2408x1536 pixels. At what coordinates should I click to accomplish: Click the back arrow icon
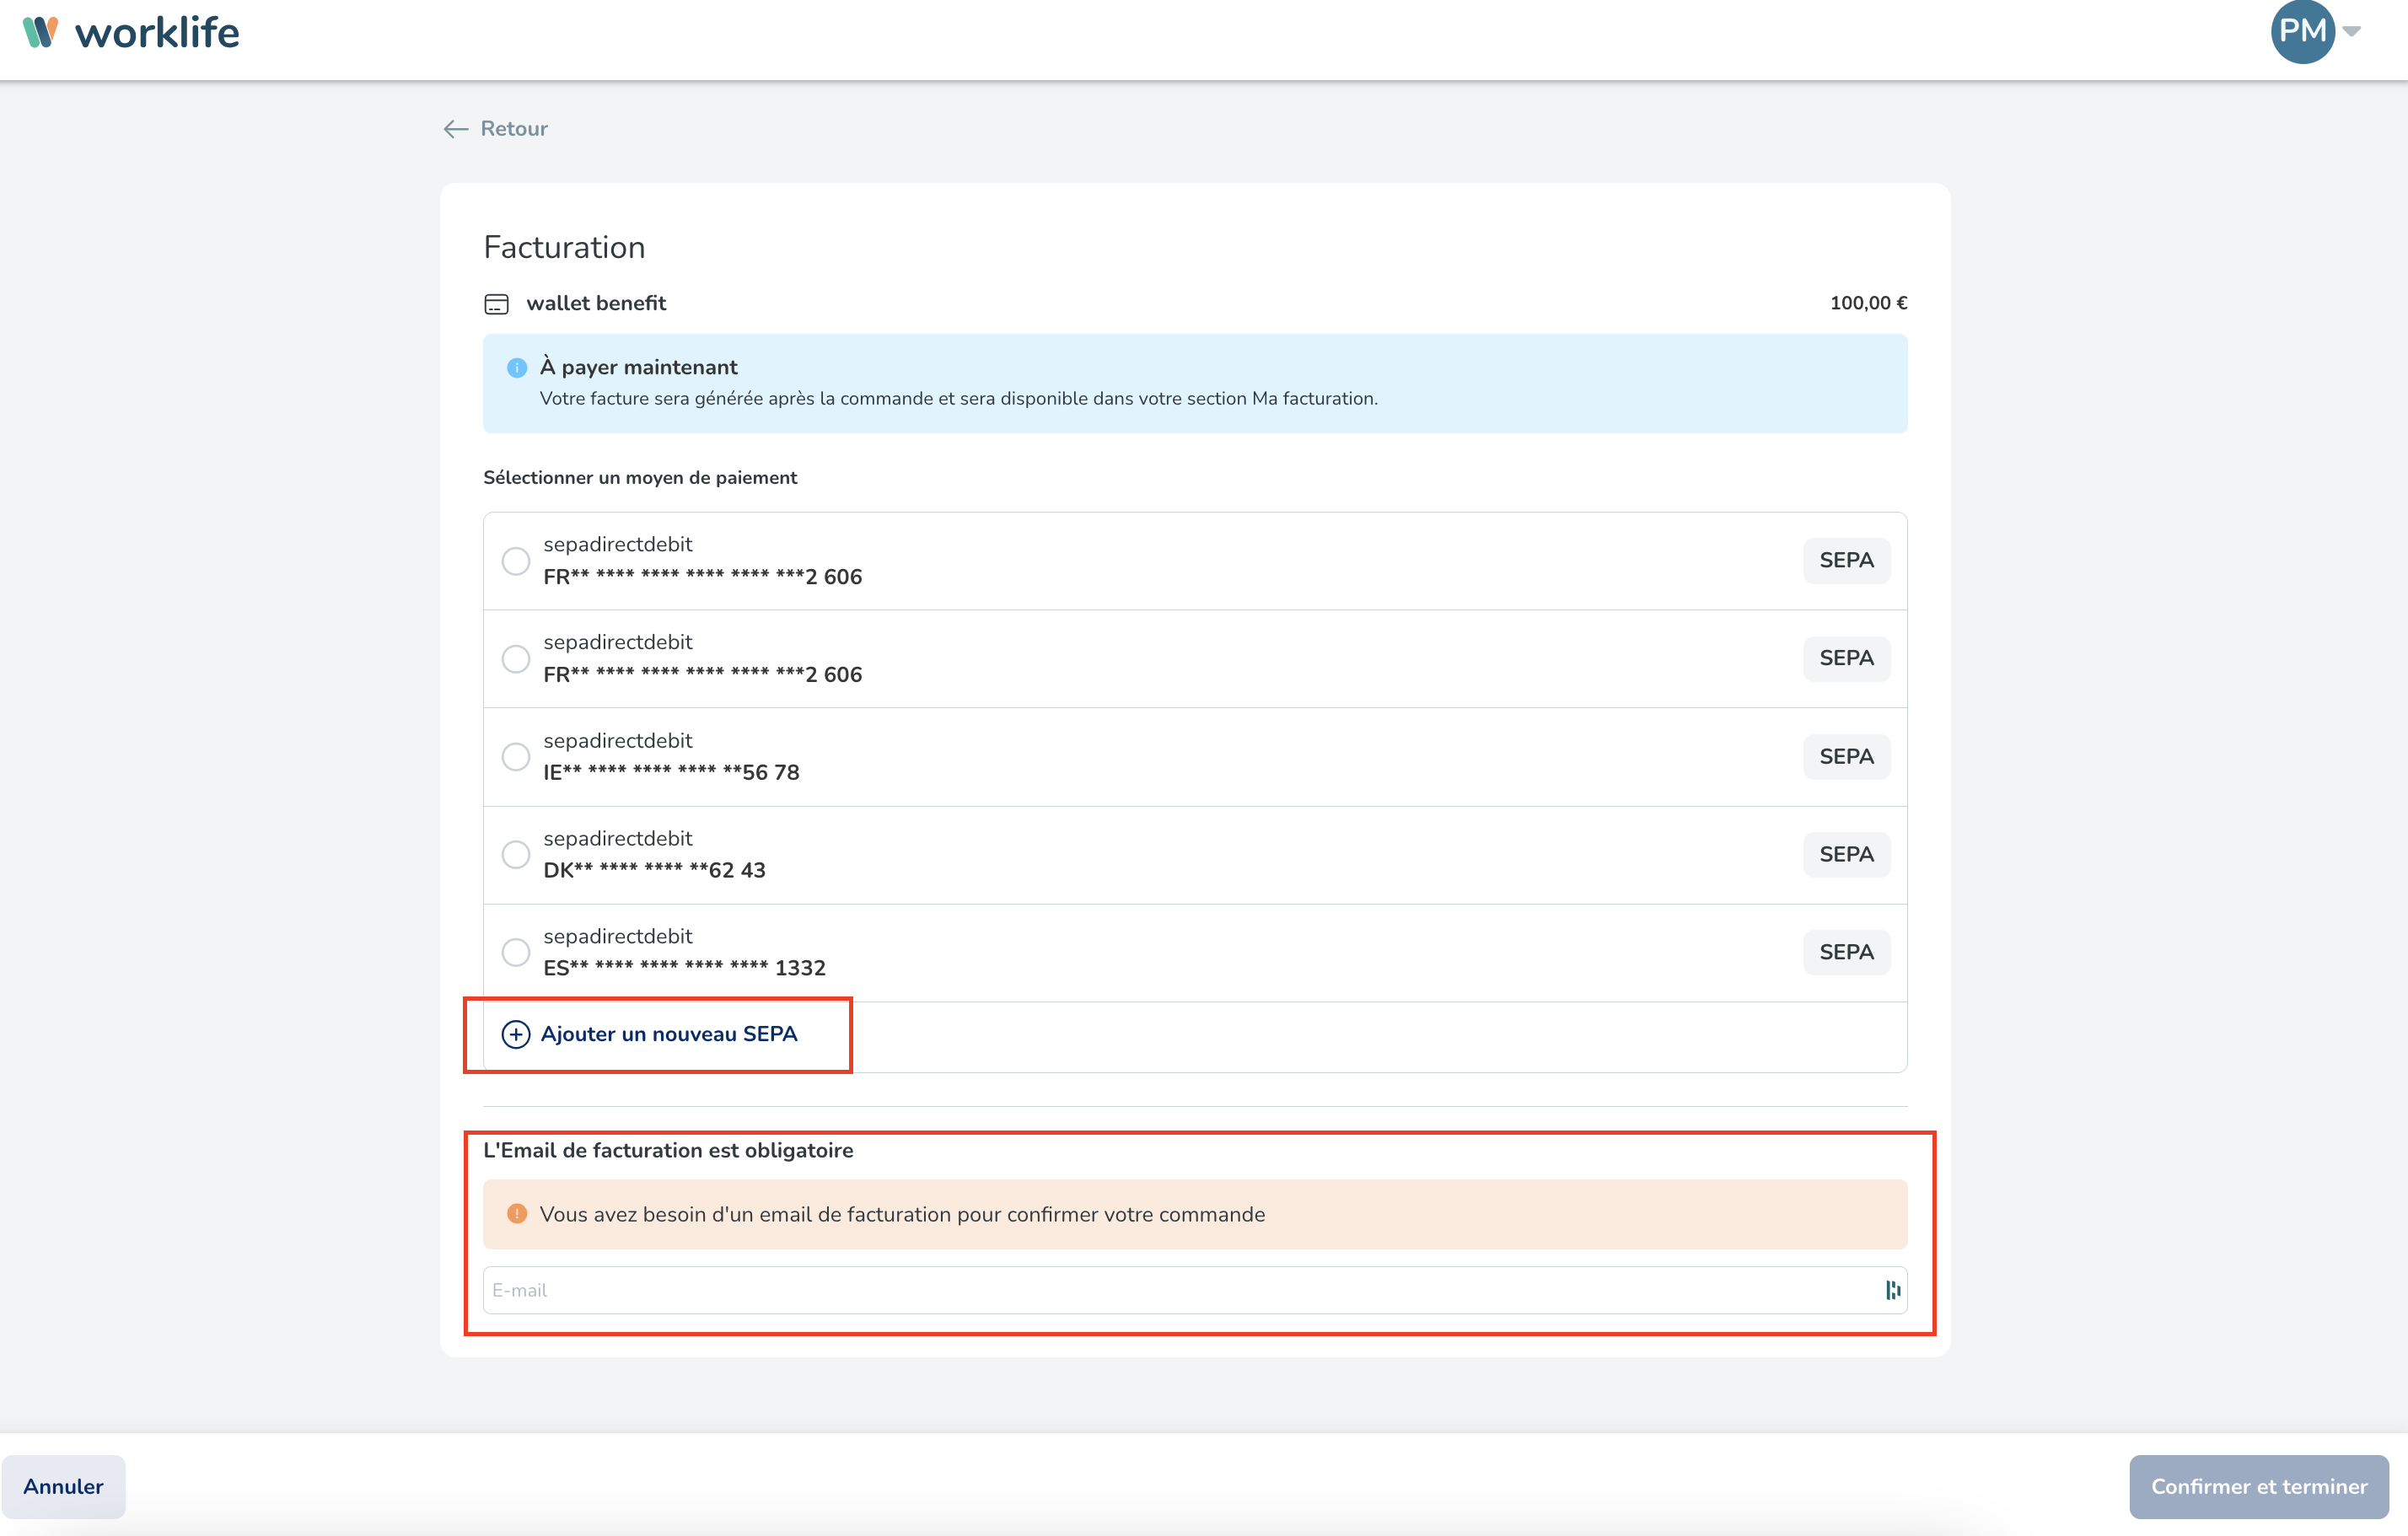[456, 129]
